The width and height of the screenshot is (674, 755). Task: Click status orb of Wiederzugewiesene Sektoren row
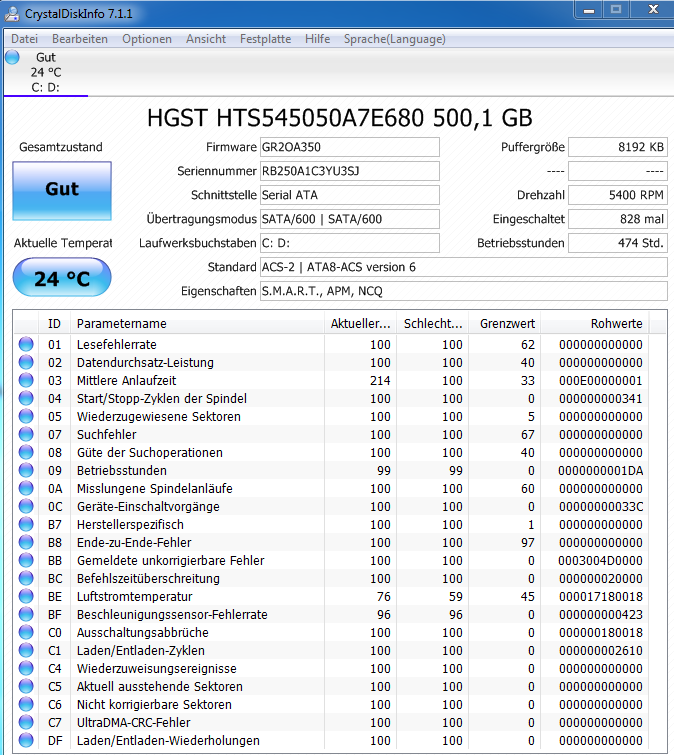pyautogui.click(x=26, y=416)
